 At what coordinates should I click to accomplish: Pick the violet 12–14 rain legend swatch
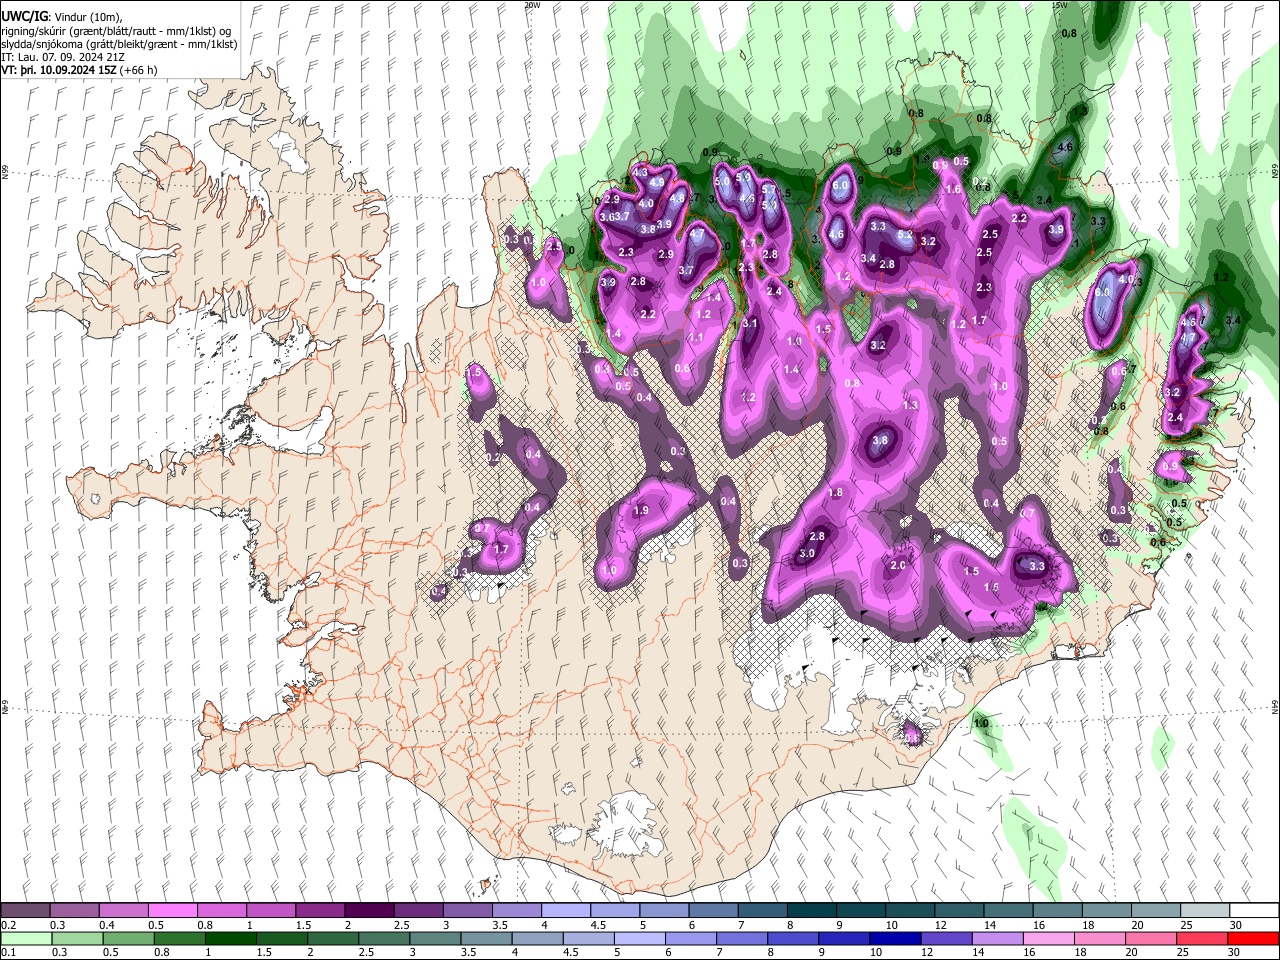947,939
